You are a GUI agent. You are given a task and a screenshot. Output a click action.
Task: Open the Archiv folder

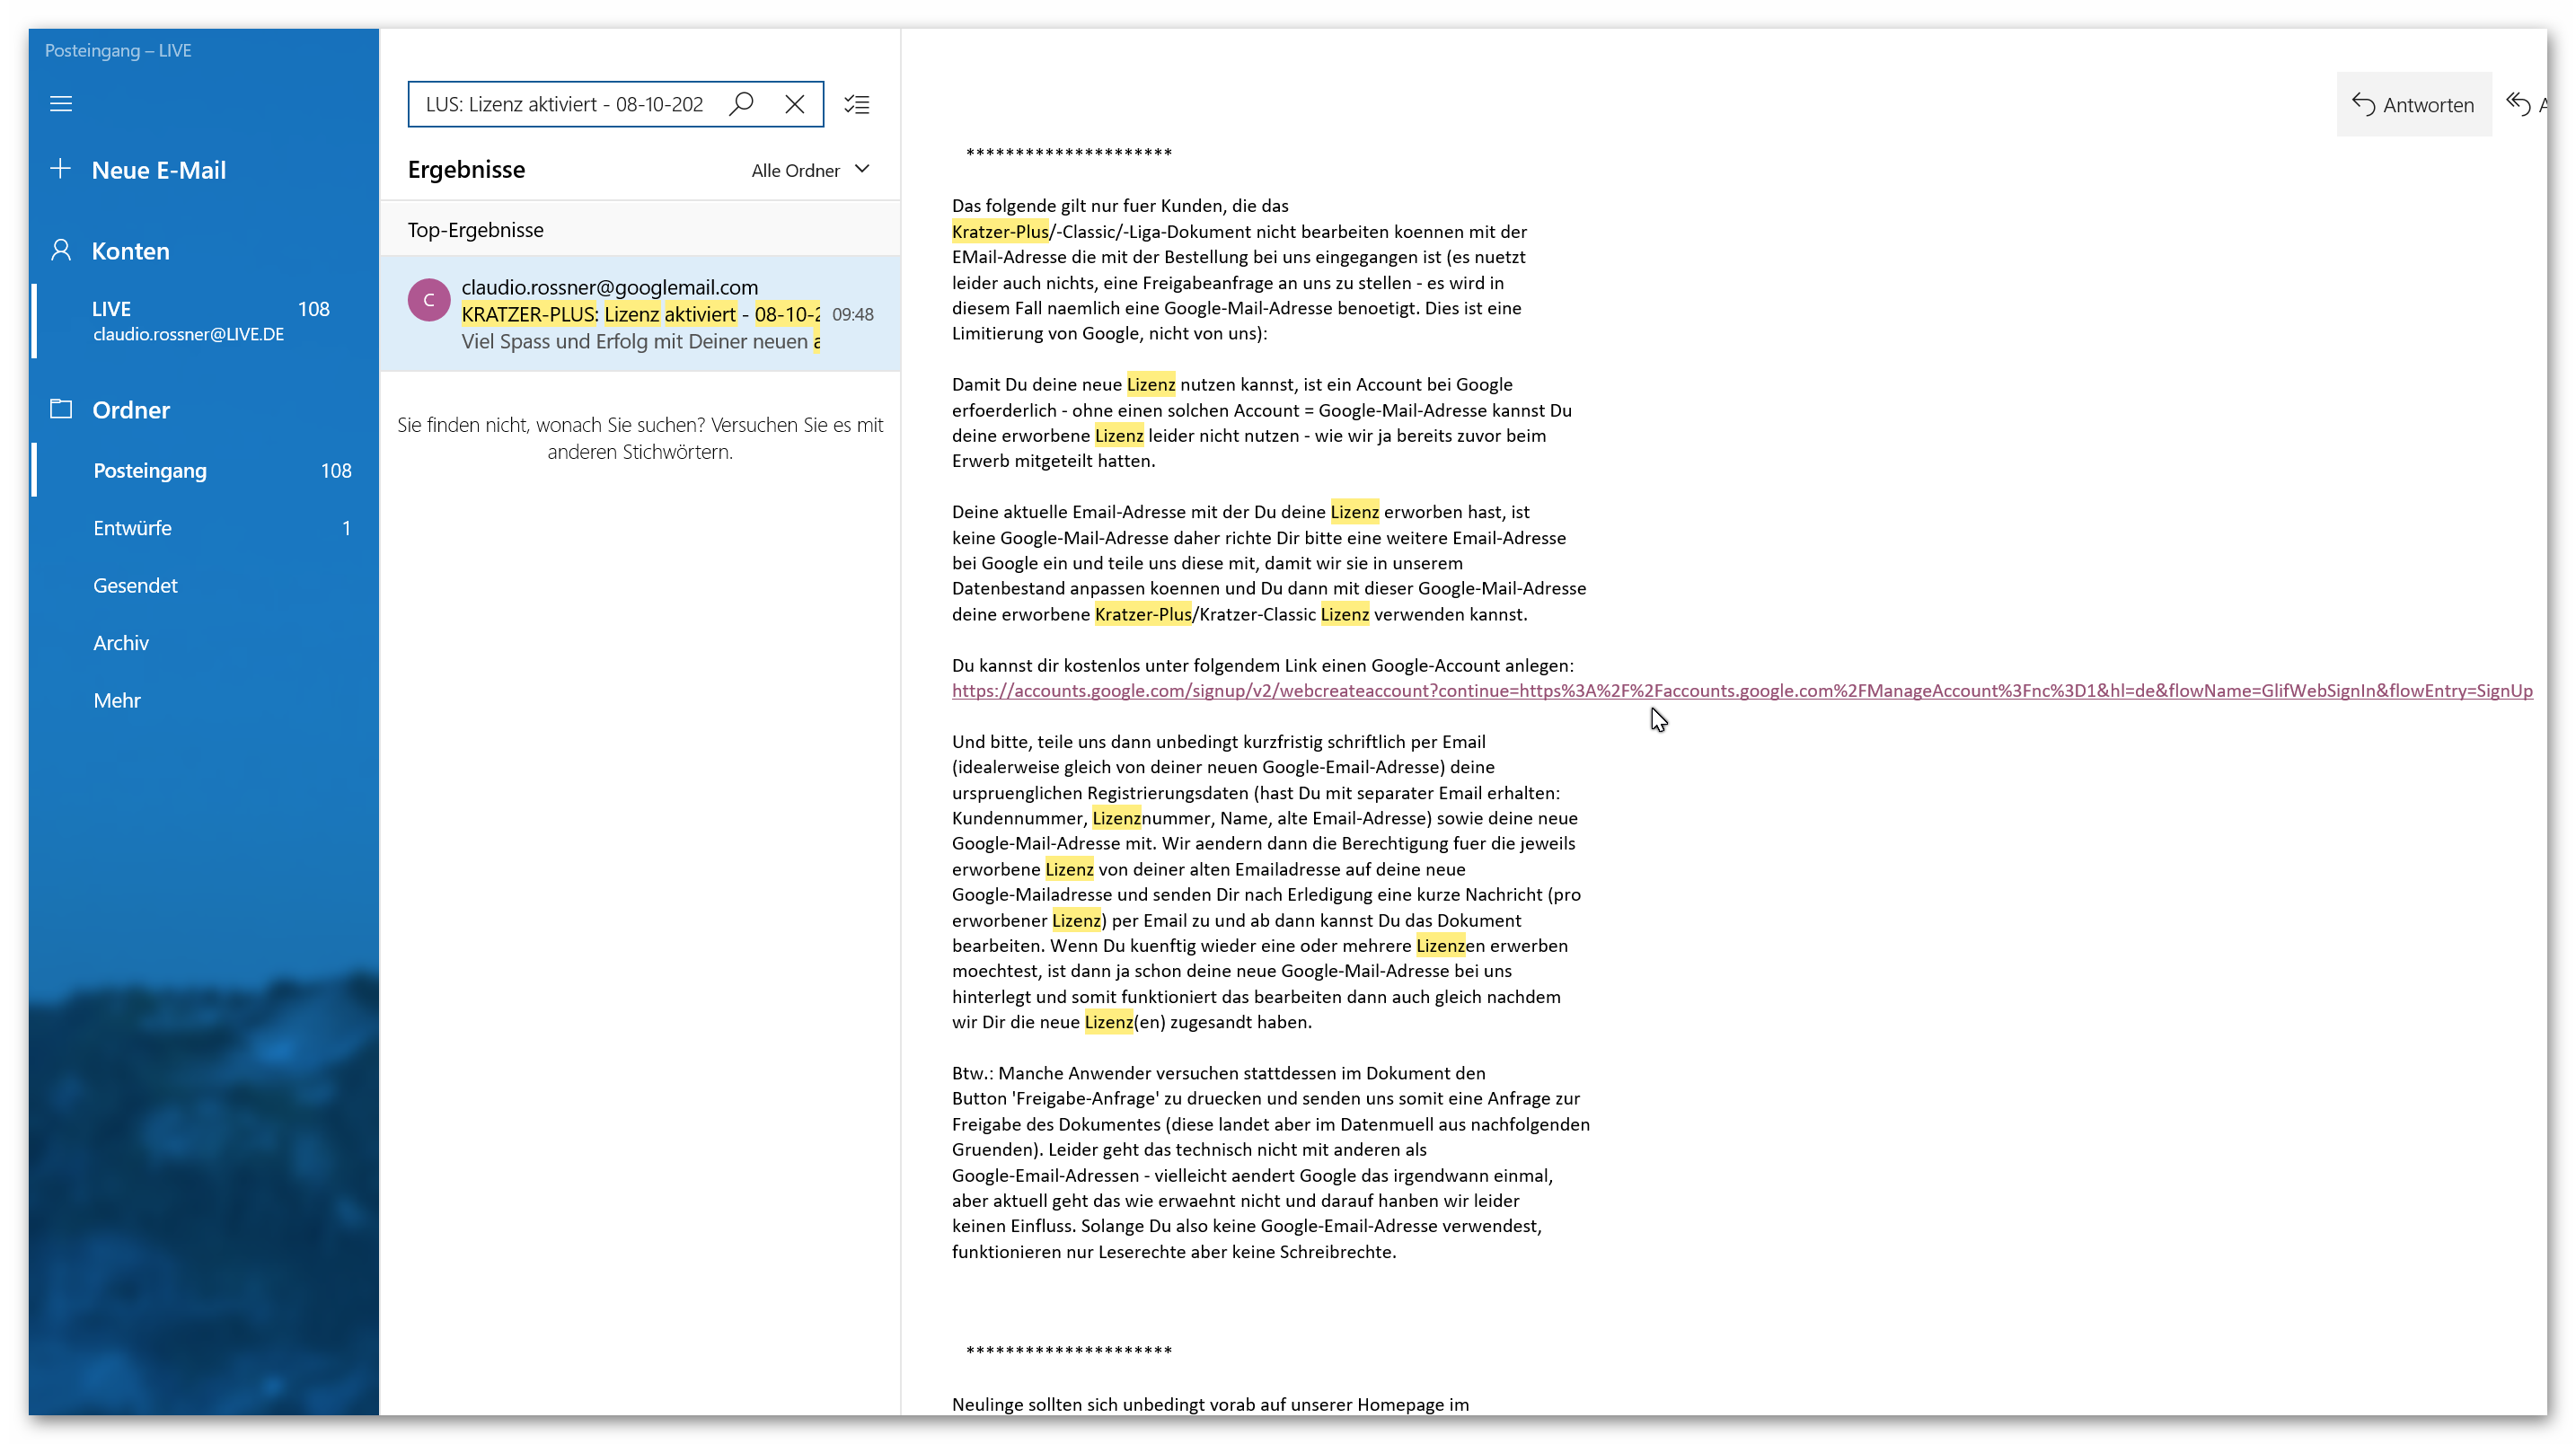coord(121,643)
